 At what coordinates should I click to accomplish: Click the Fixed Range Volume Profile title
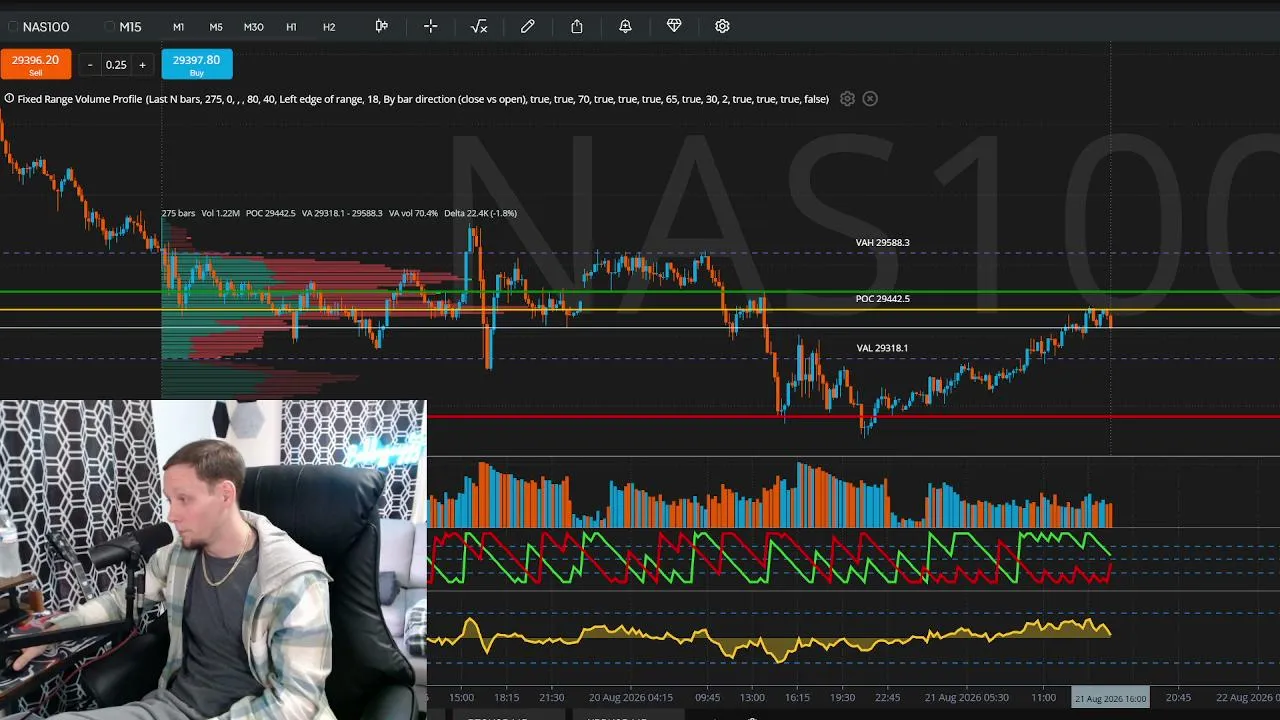coord(80,99)
